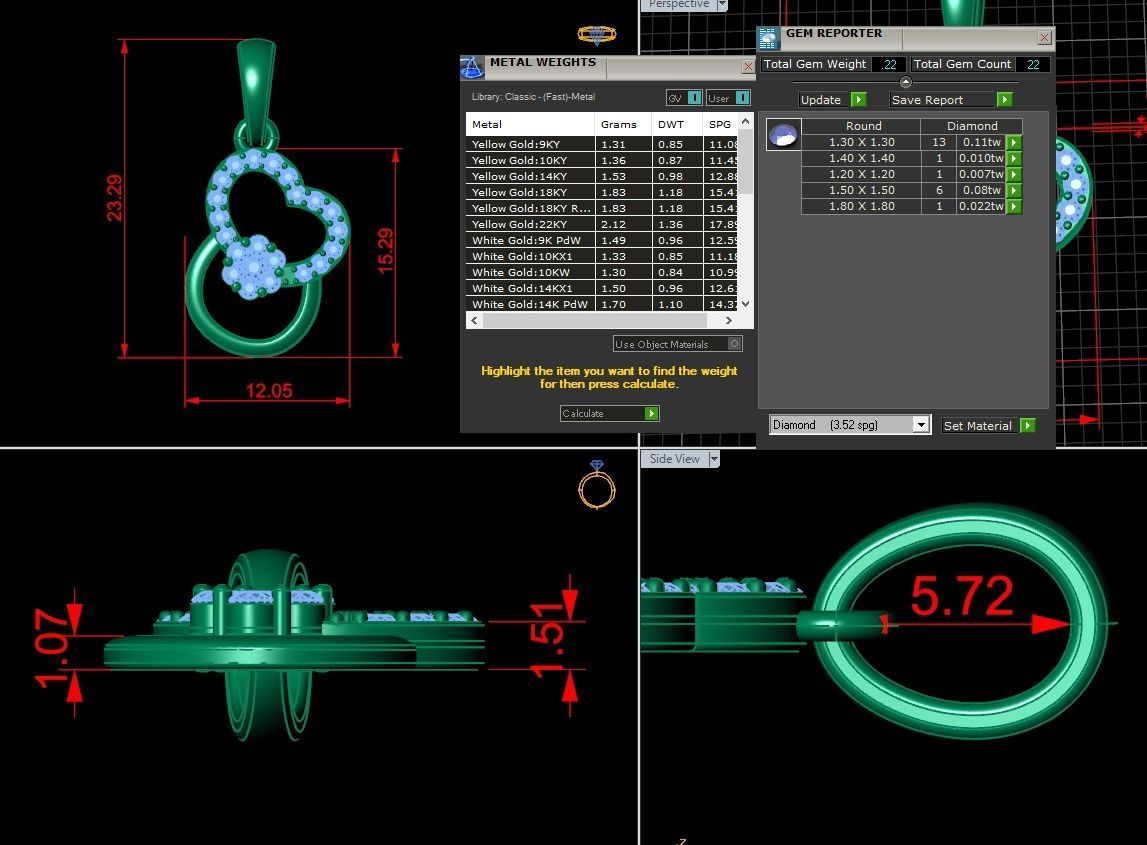Click the Round column header
This screenshot has width=1147, height=845.
[863, 126]
